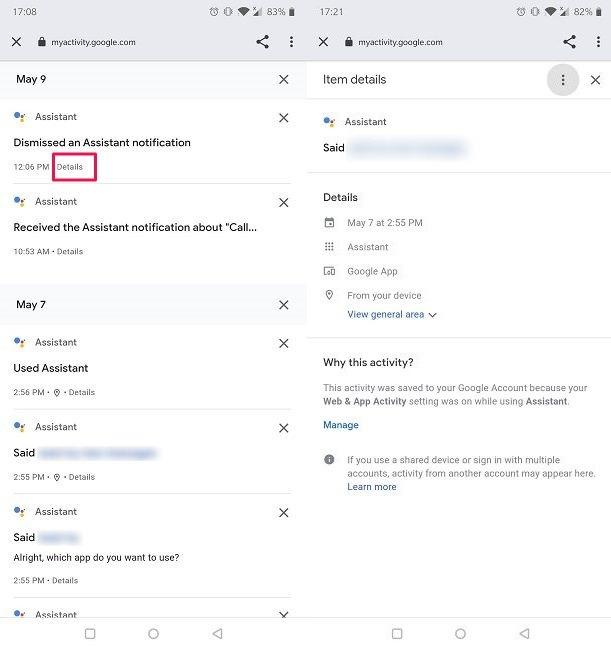Expand 'View general area'

(392, 315)
